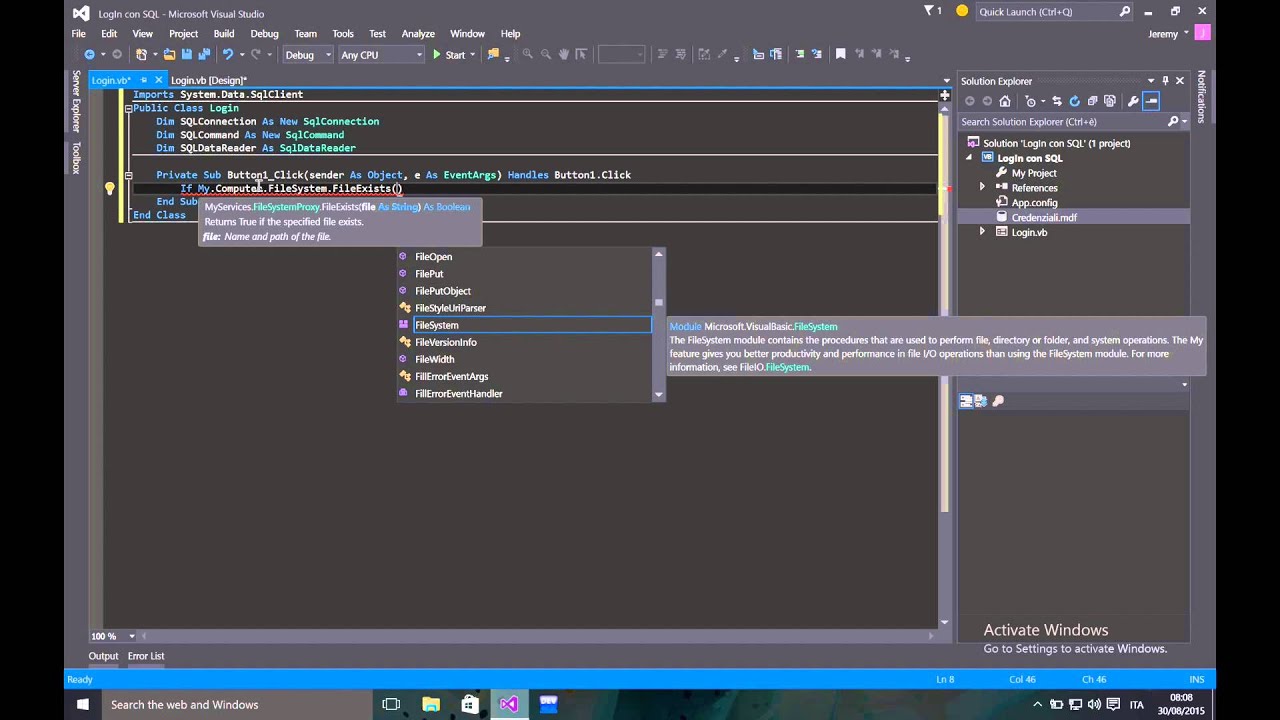
Task: Click the yellow feedback smiley icon
Action: [x=962, y=11]
